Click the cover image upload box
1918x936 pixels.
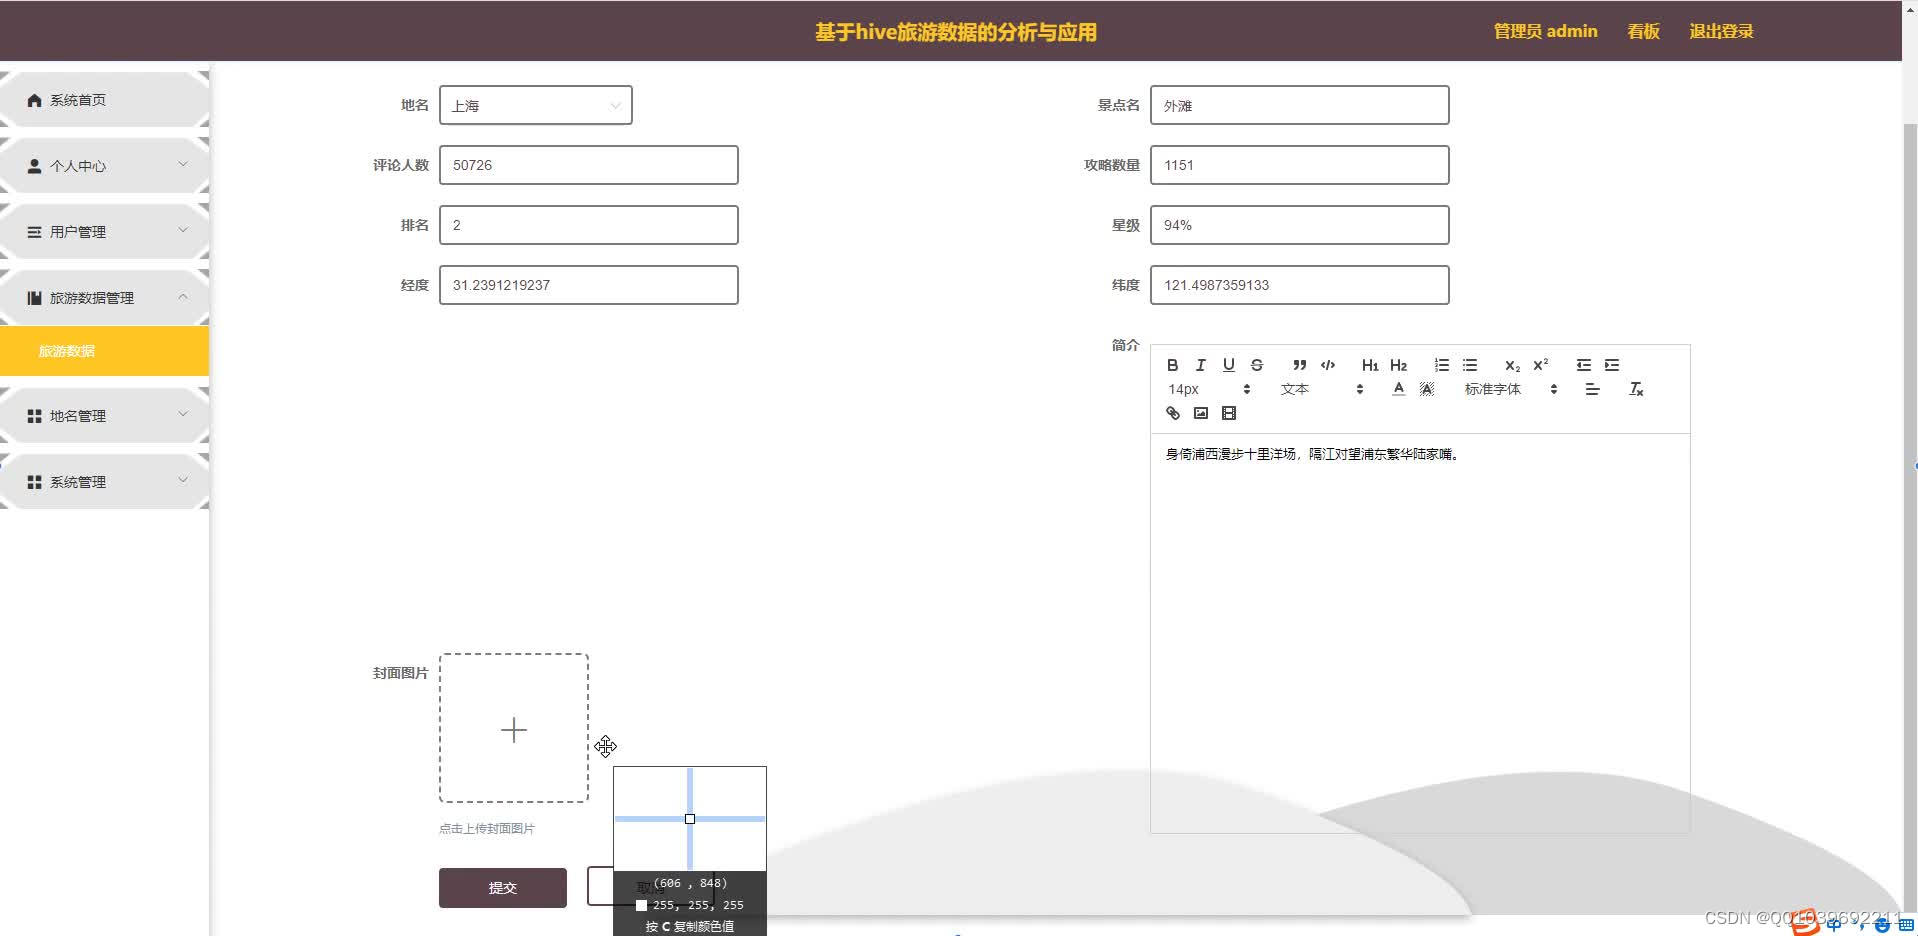[x=514, y=728]
